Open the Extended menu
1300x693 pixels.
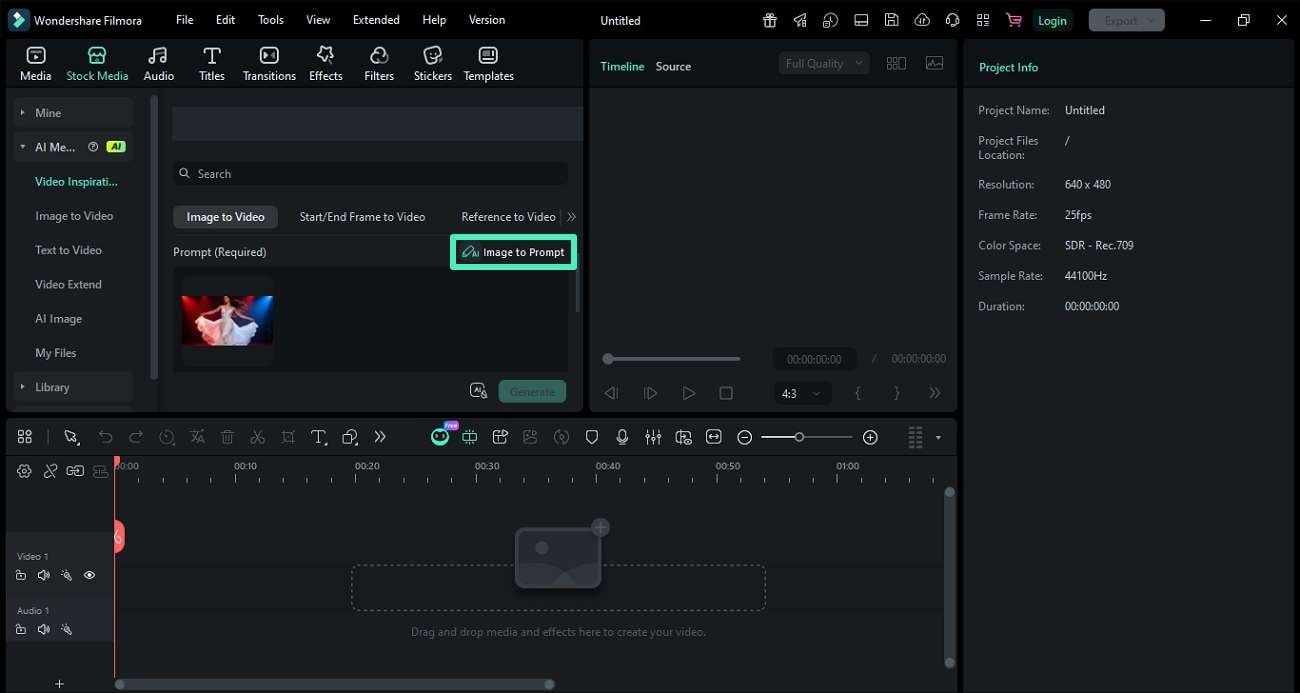pyautogui.click(x=376, y=20)
